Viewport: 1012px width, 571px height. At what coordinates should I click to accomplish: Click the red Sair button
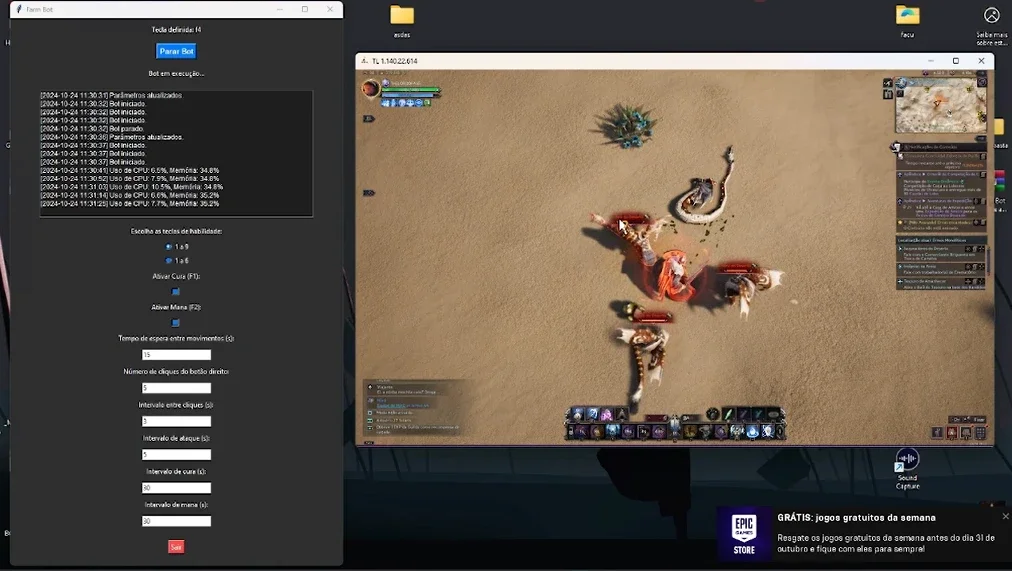point(176,547)
